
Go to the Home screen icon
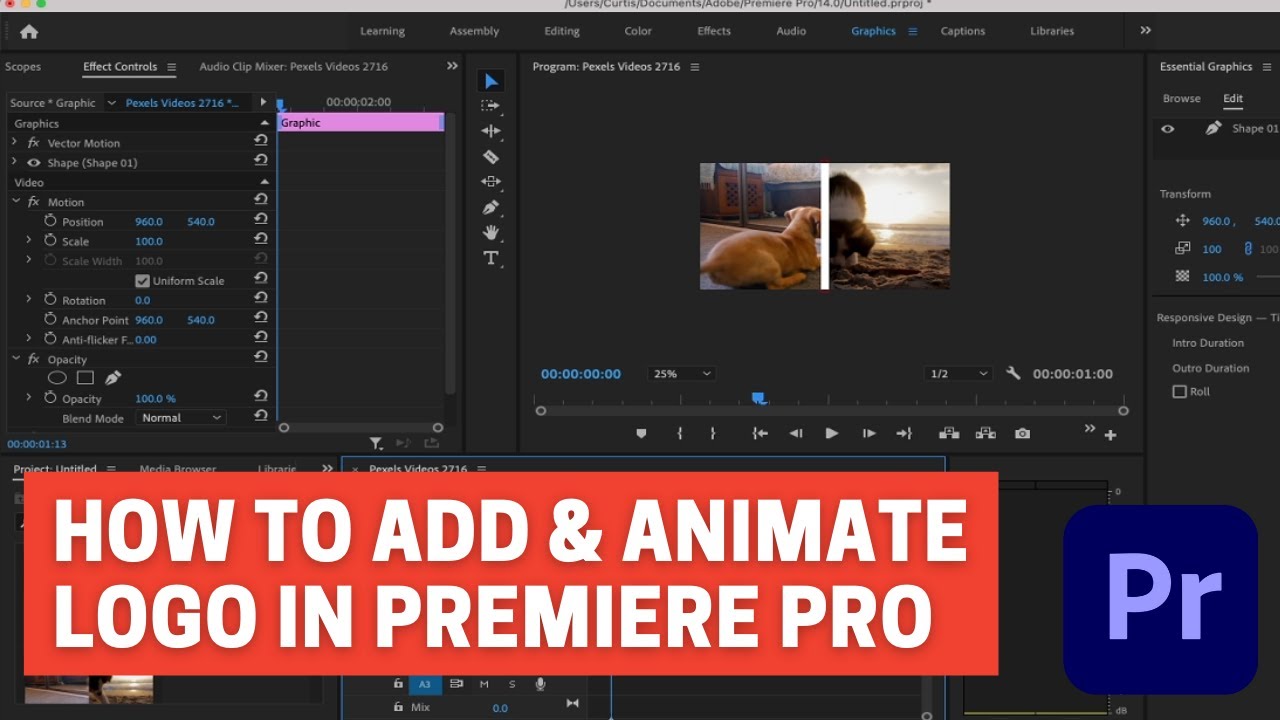(29, 31)
